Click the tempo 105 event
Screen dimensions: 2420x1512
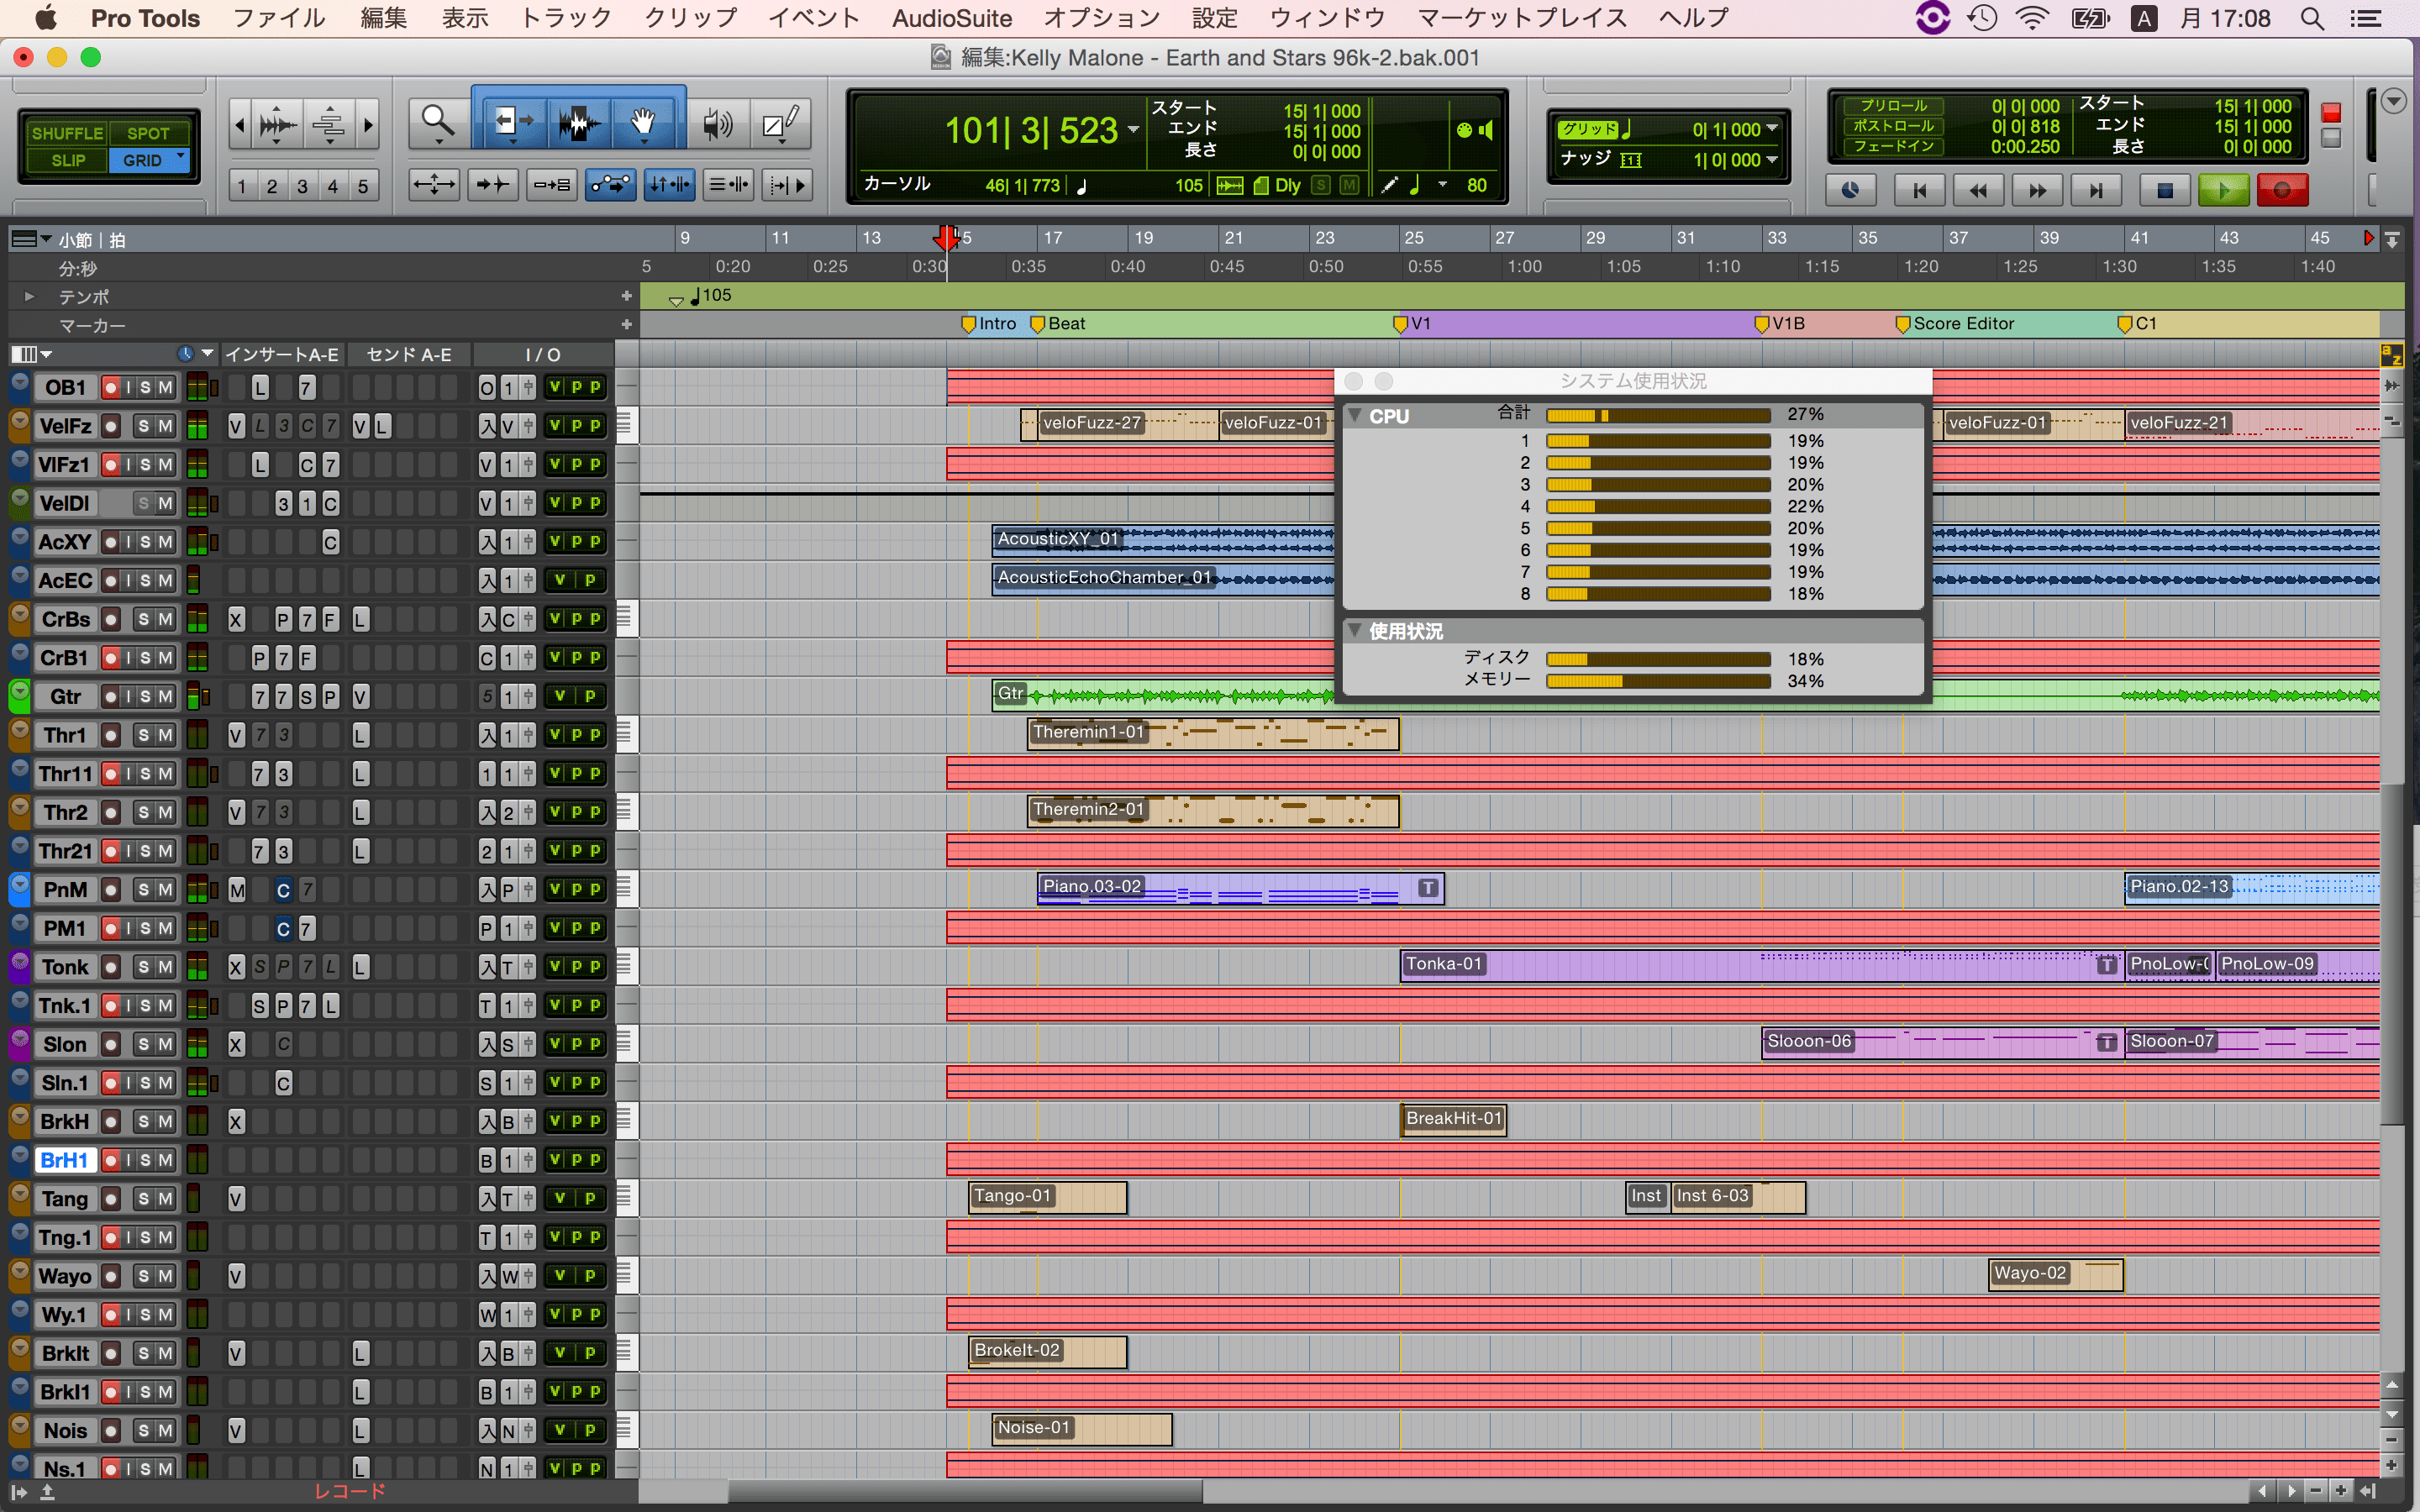pos(710,296)
